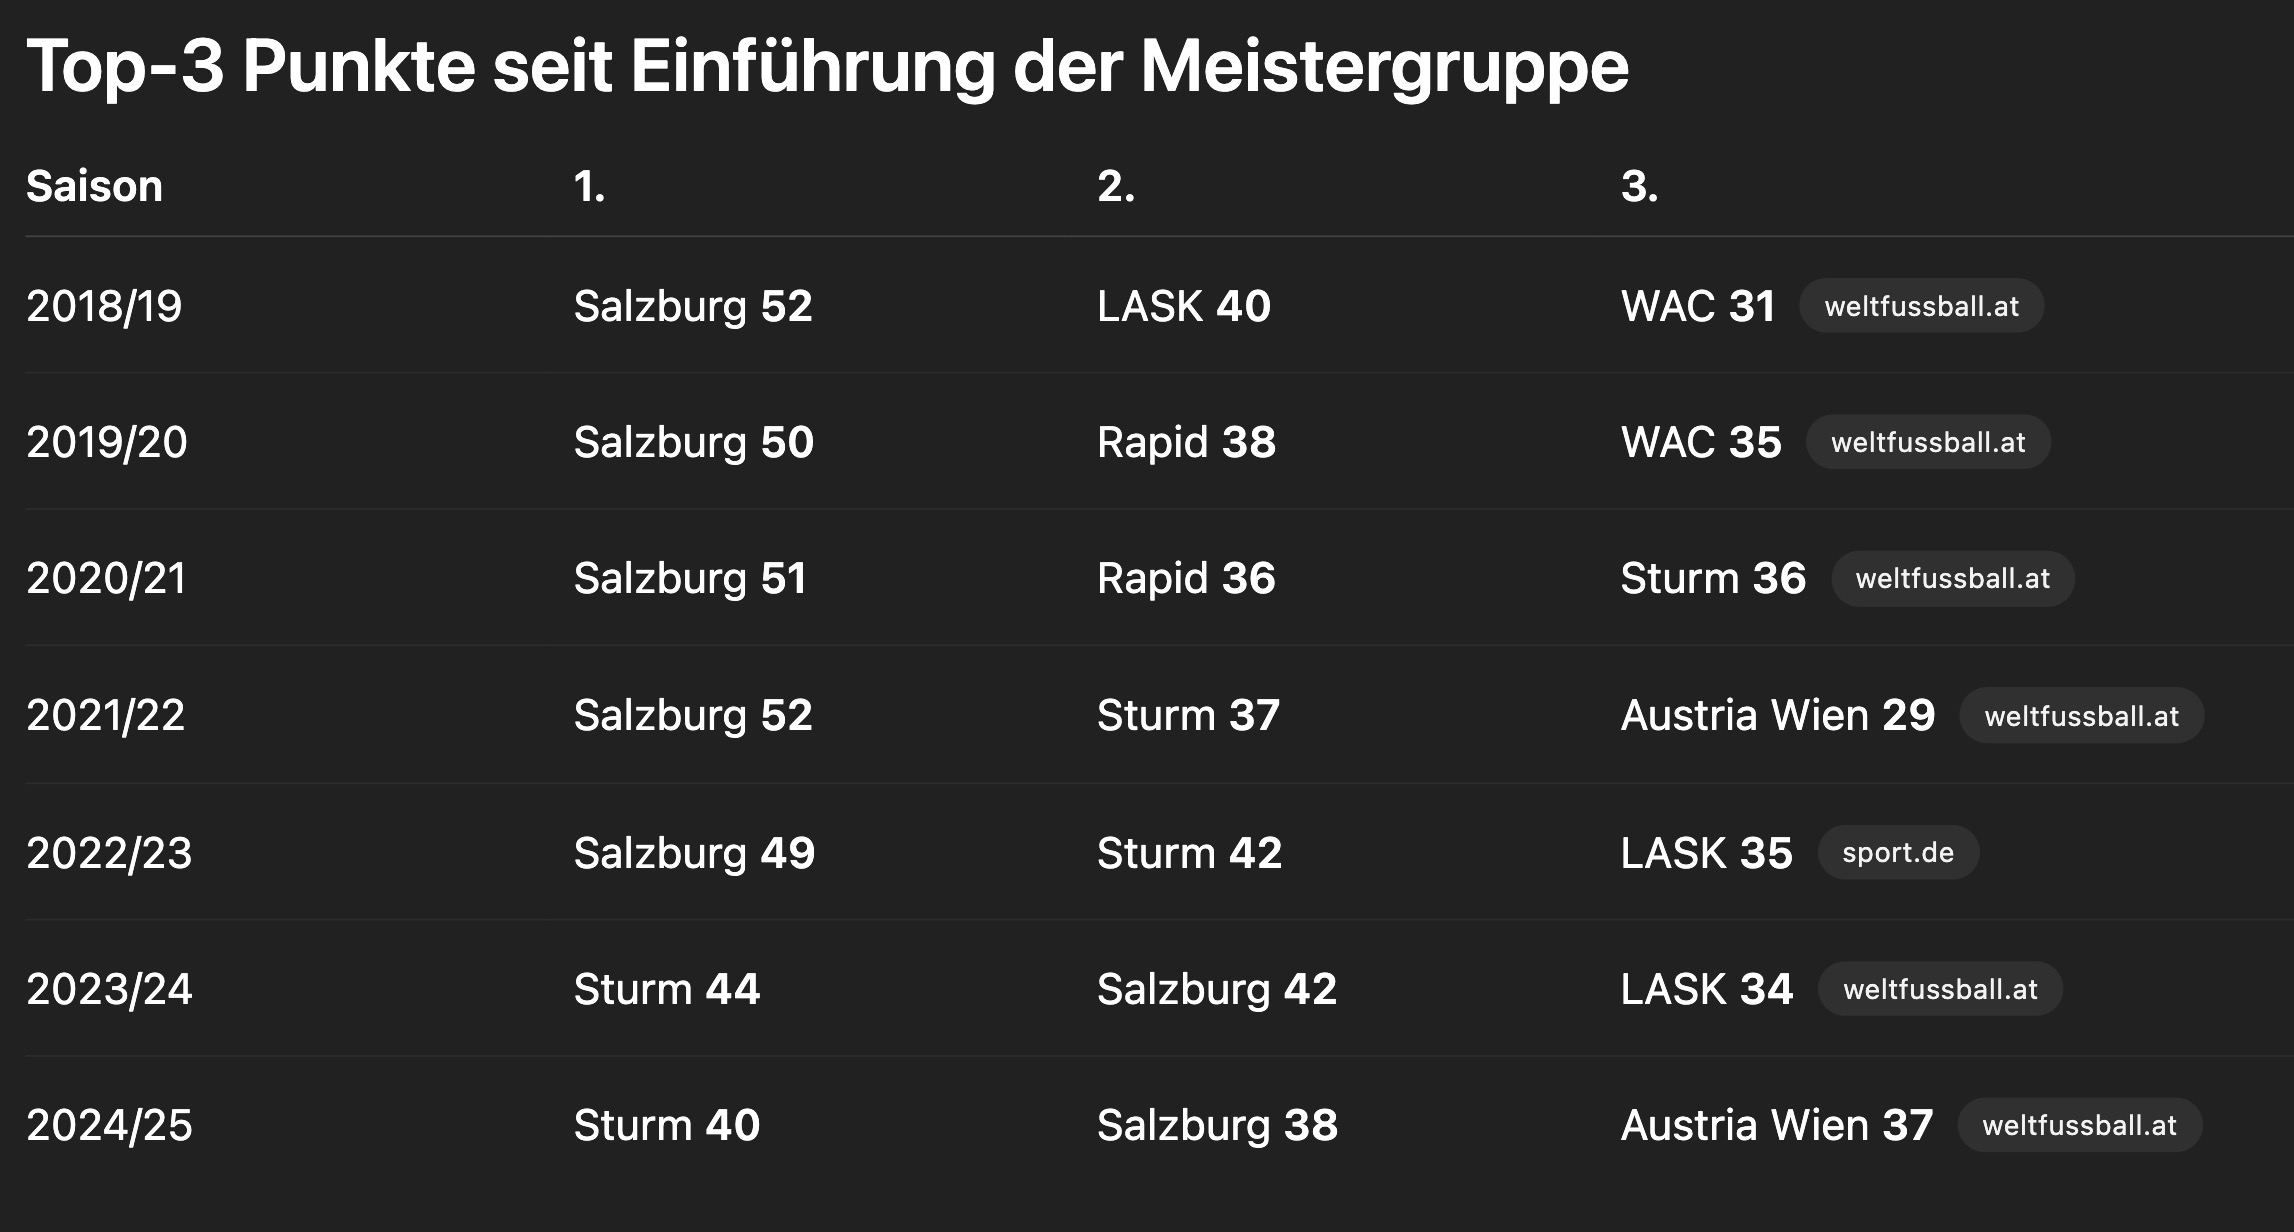The image size is (2294, 1232).
Task: Click the Sturm 37 cell
Action: click(x=1188, y=715)
